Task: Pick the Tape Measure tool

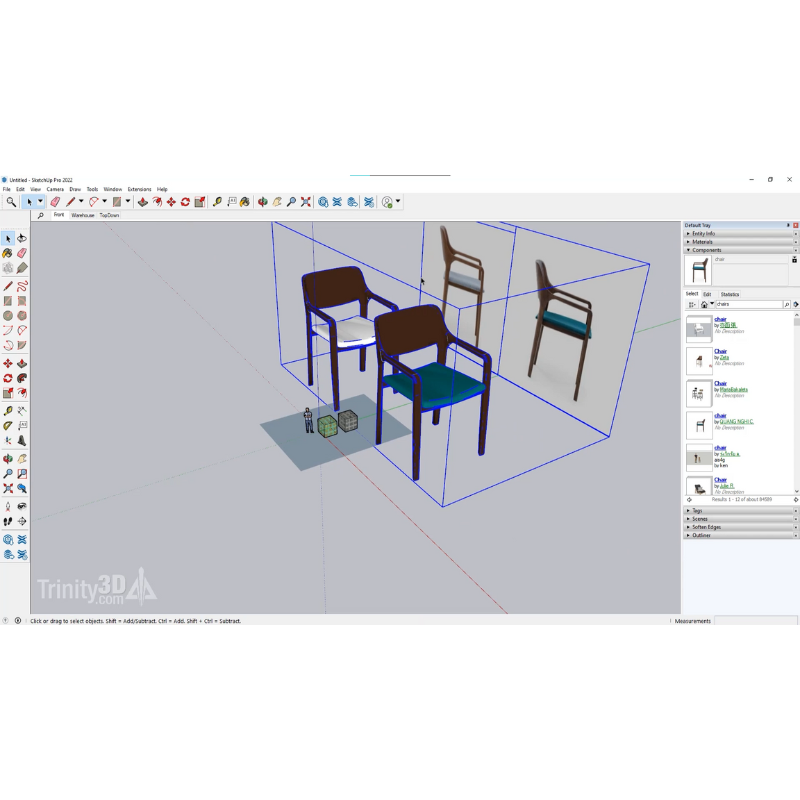Action: click(217, 202)
